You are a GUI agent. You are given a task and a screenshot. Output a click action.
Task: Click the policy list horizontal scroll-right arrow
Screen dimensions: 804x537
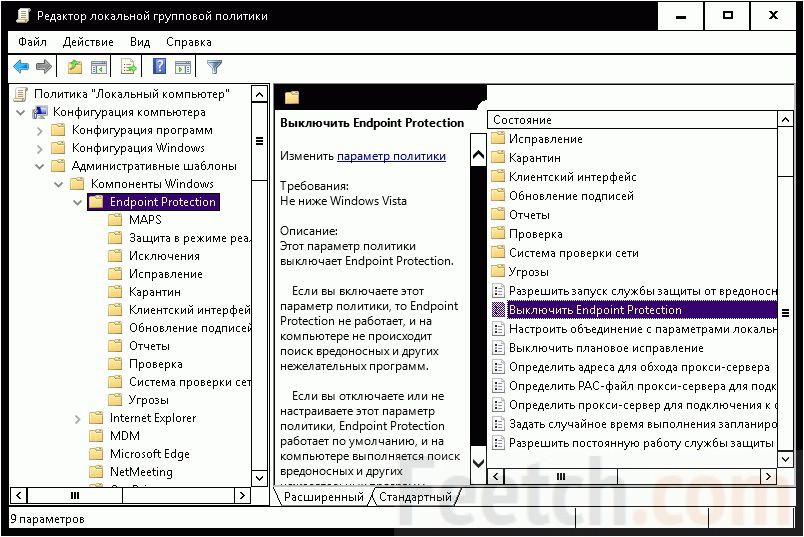tap(768, 476)
